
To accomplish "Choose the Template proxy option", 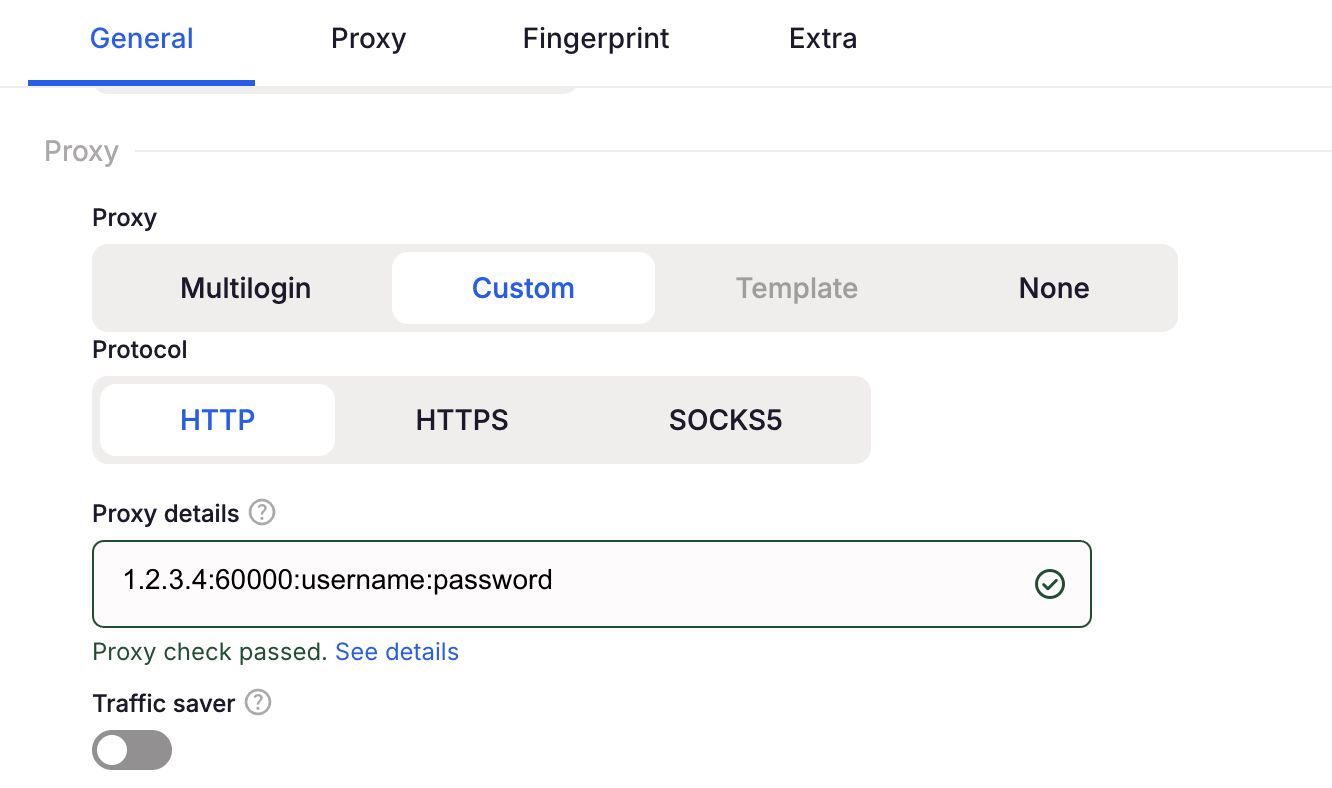I will tap(797, 288).
